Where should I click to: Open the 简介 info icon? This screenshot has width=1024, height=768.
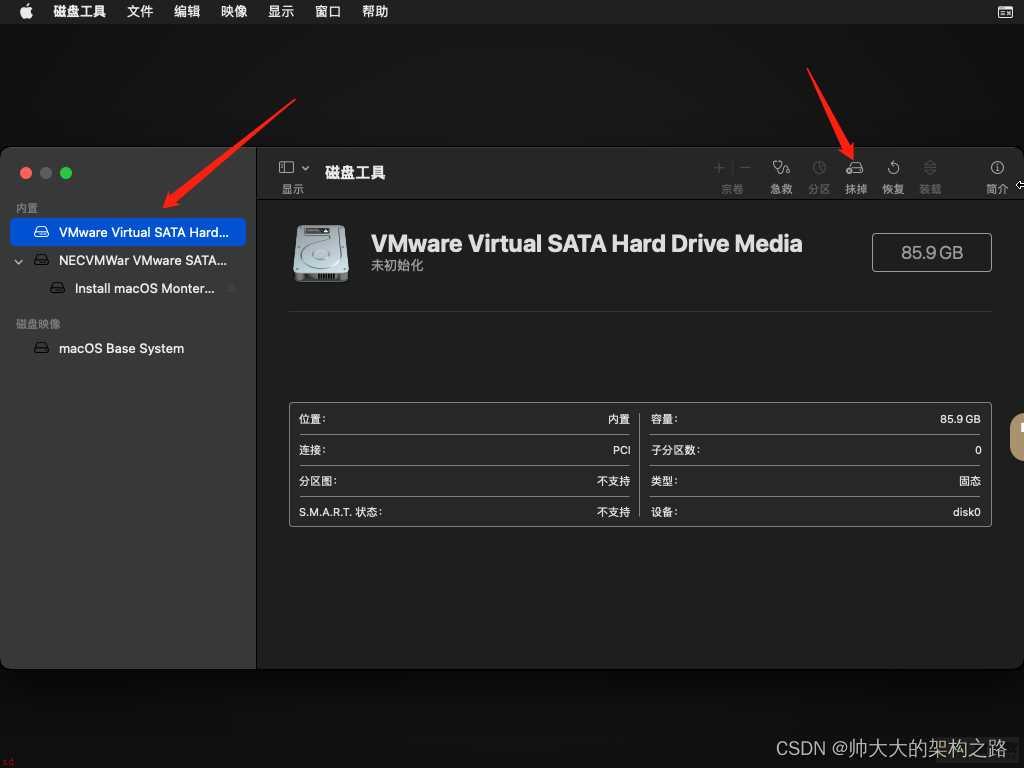click(997, 168)
